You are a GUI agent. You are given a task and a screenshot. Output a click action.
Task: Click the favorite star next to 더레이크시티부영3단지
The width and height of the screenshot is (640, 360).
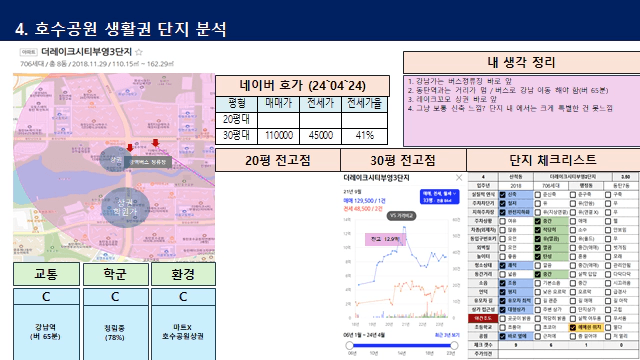[139, 52]
